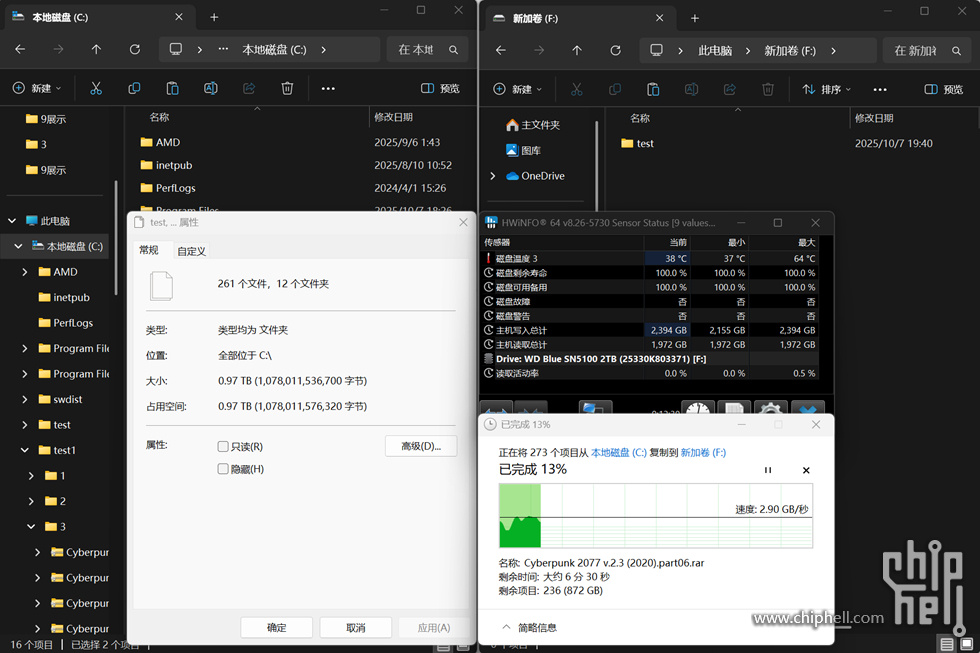This screenshot has width=980, height=653.
Task: Cancel the copy with the X icon
Action: pyautogui.click(x=806, y=470)
